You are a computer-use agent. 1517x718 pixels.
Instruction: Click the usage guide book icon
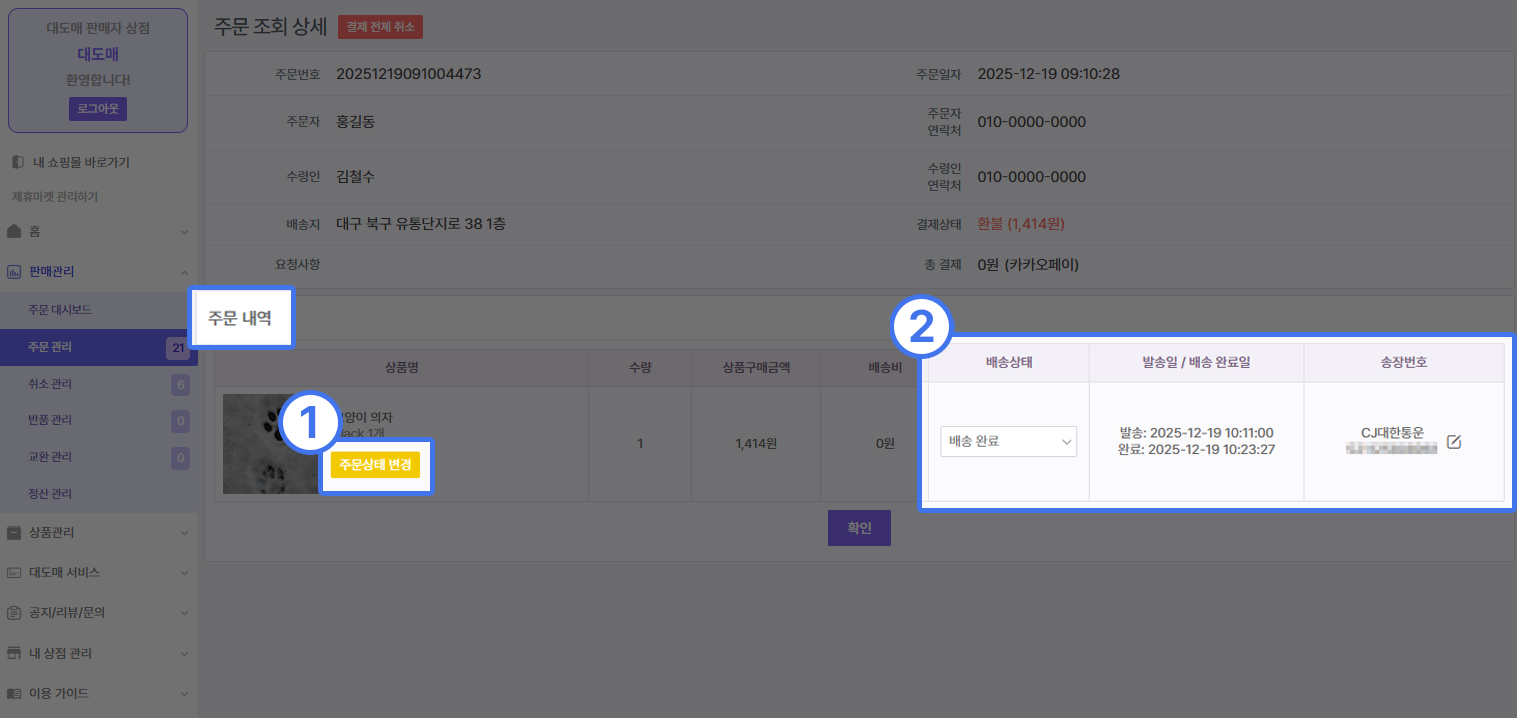click(x=14, y=693)
